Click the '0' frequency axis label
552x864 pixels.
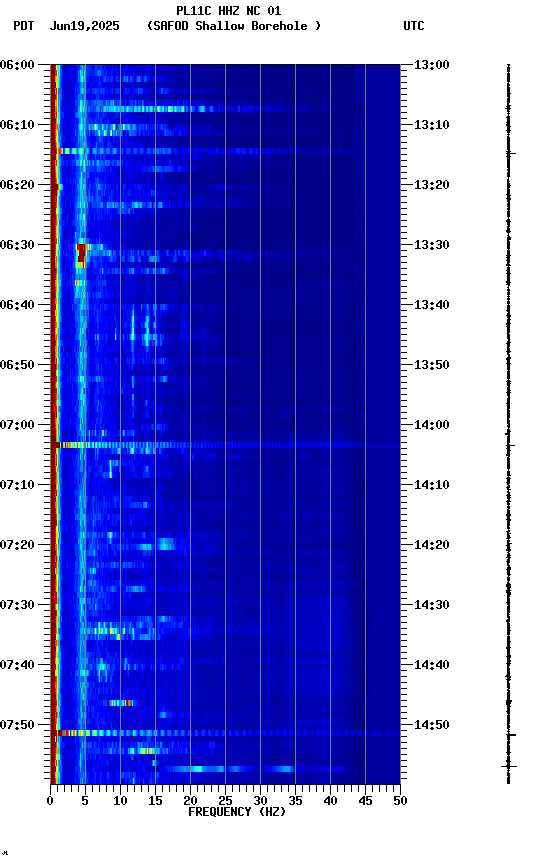point(50,801)
